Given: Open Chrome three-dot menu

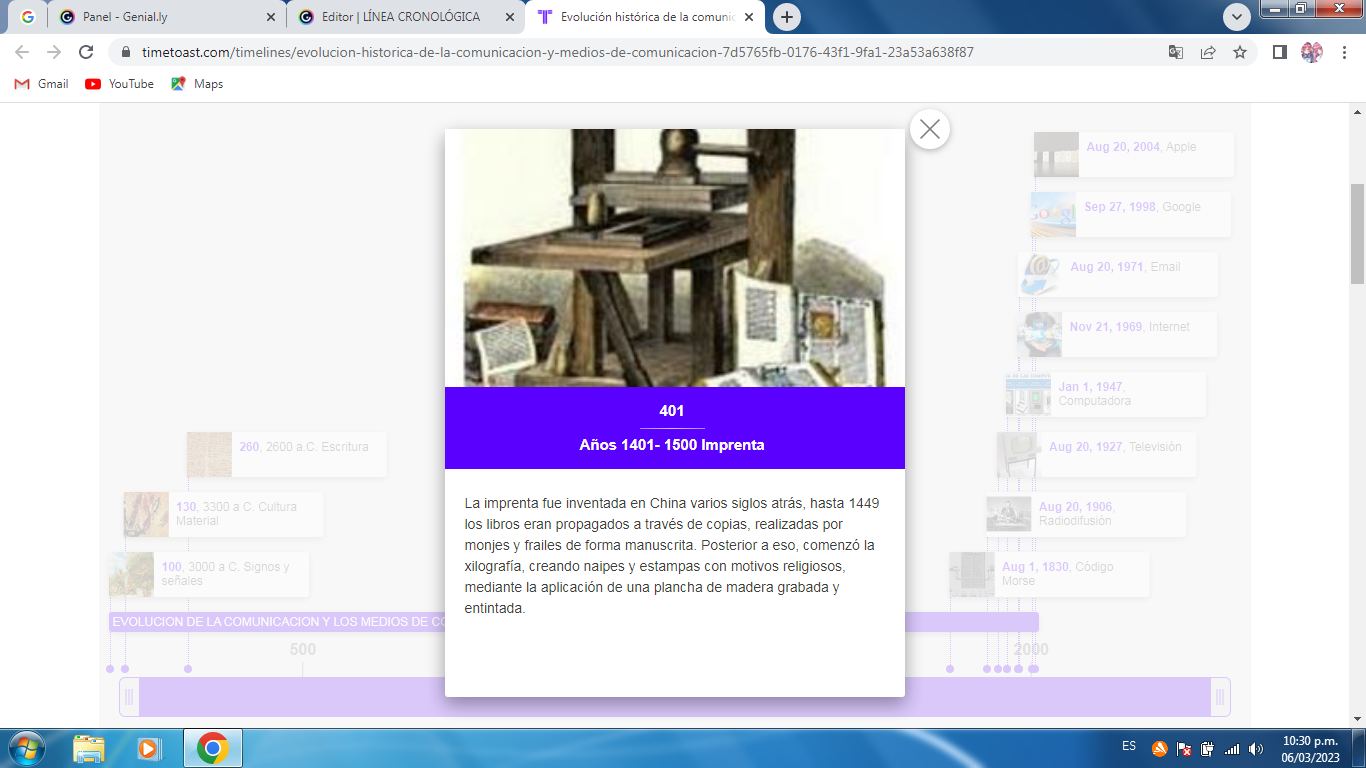Looking at the screenshot, I should coord(1343,52).
